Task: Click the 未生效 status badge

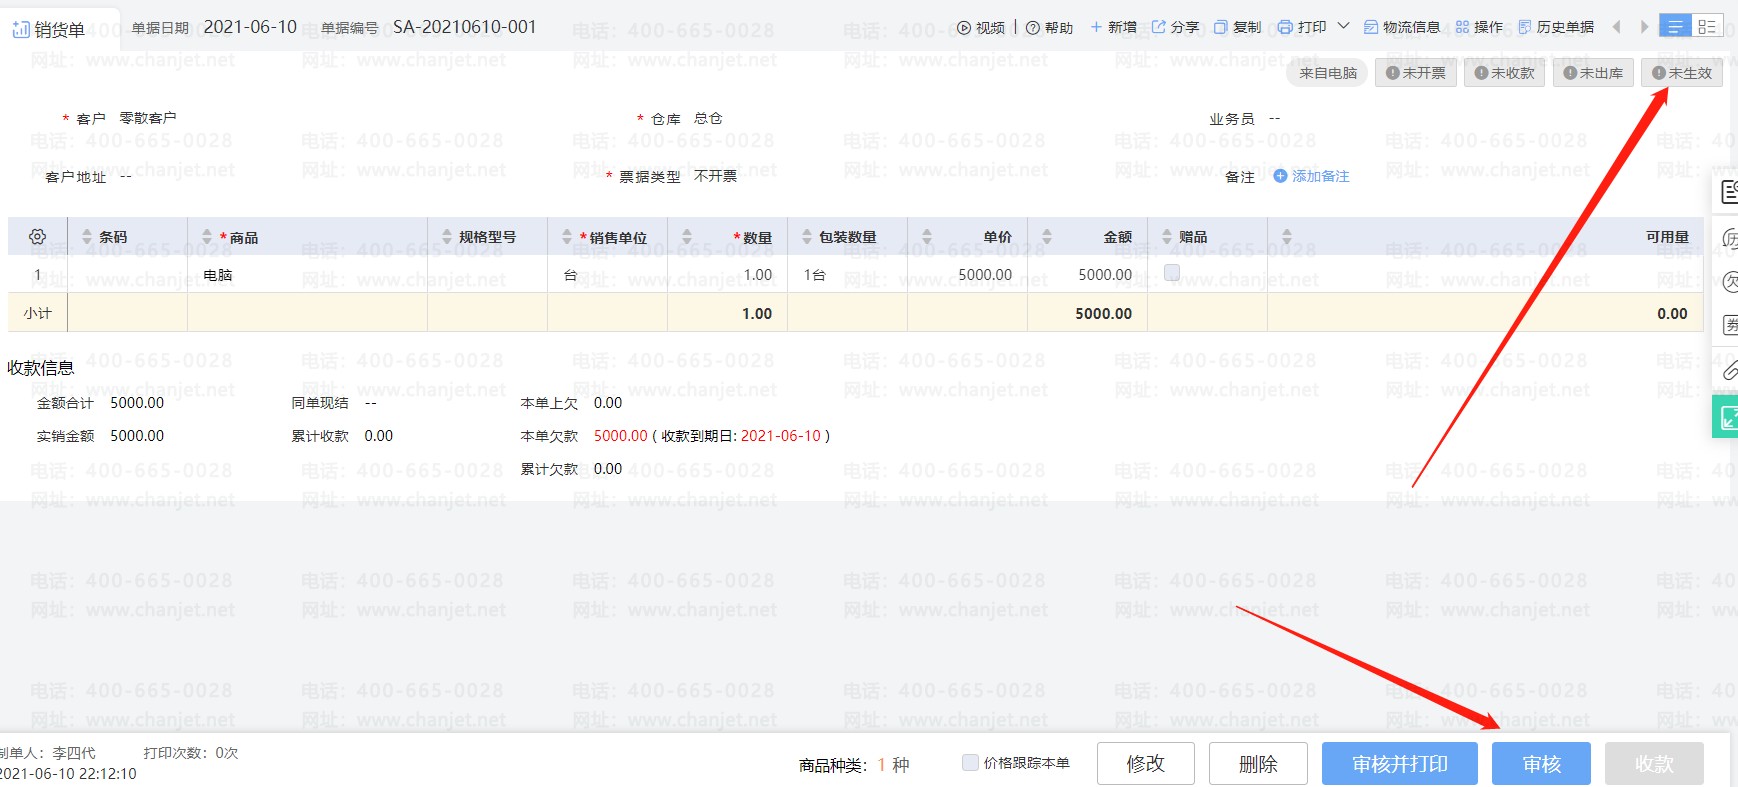Action: pyautogui.click(x=1682, y=73)
